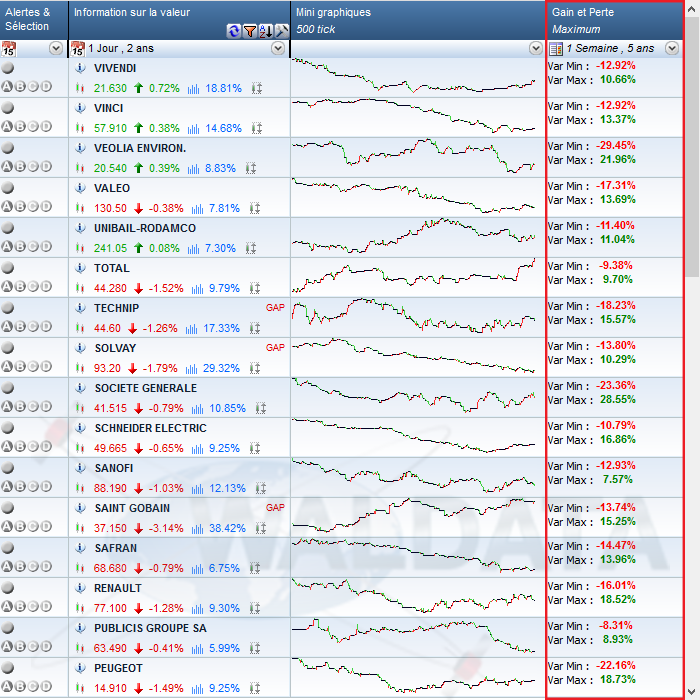Click VEOLIA Var Min value -29.45%

pyautogui.click(x=616, y=146)
